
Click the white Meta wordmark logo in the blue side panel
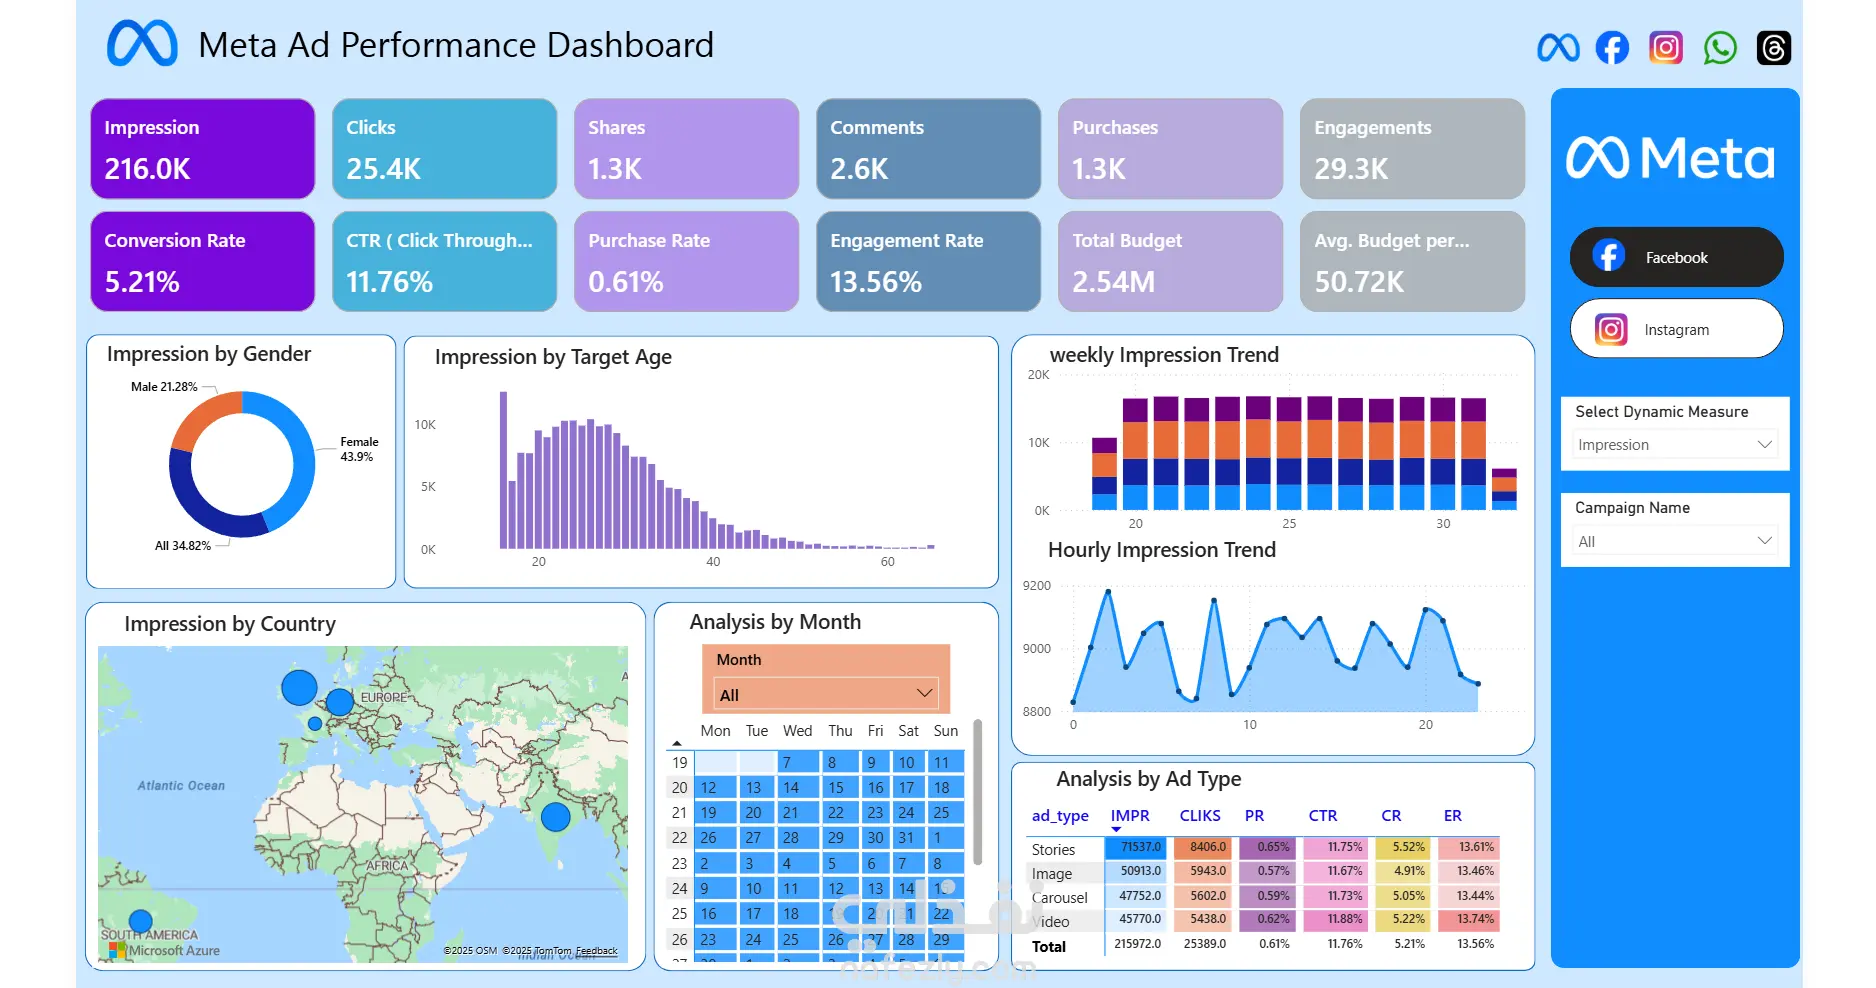pyautogui.click(x=1670, y=158)
